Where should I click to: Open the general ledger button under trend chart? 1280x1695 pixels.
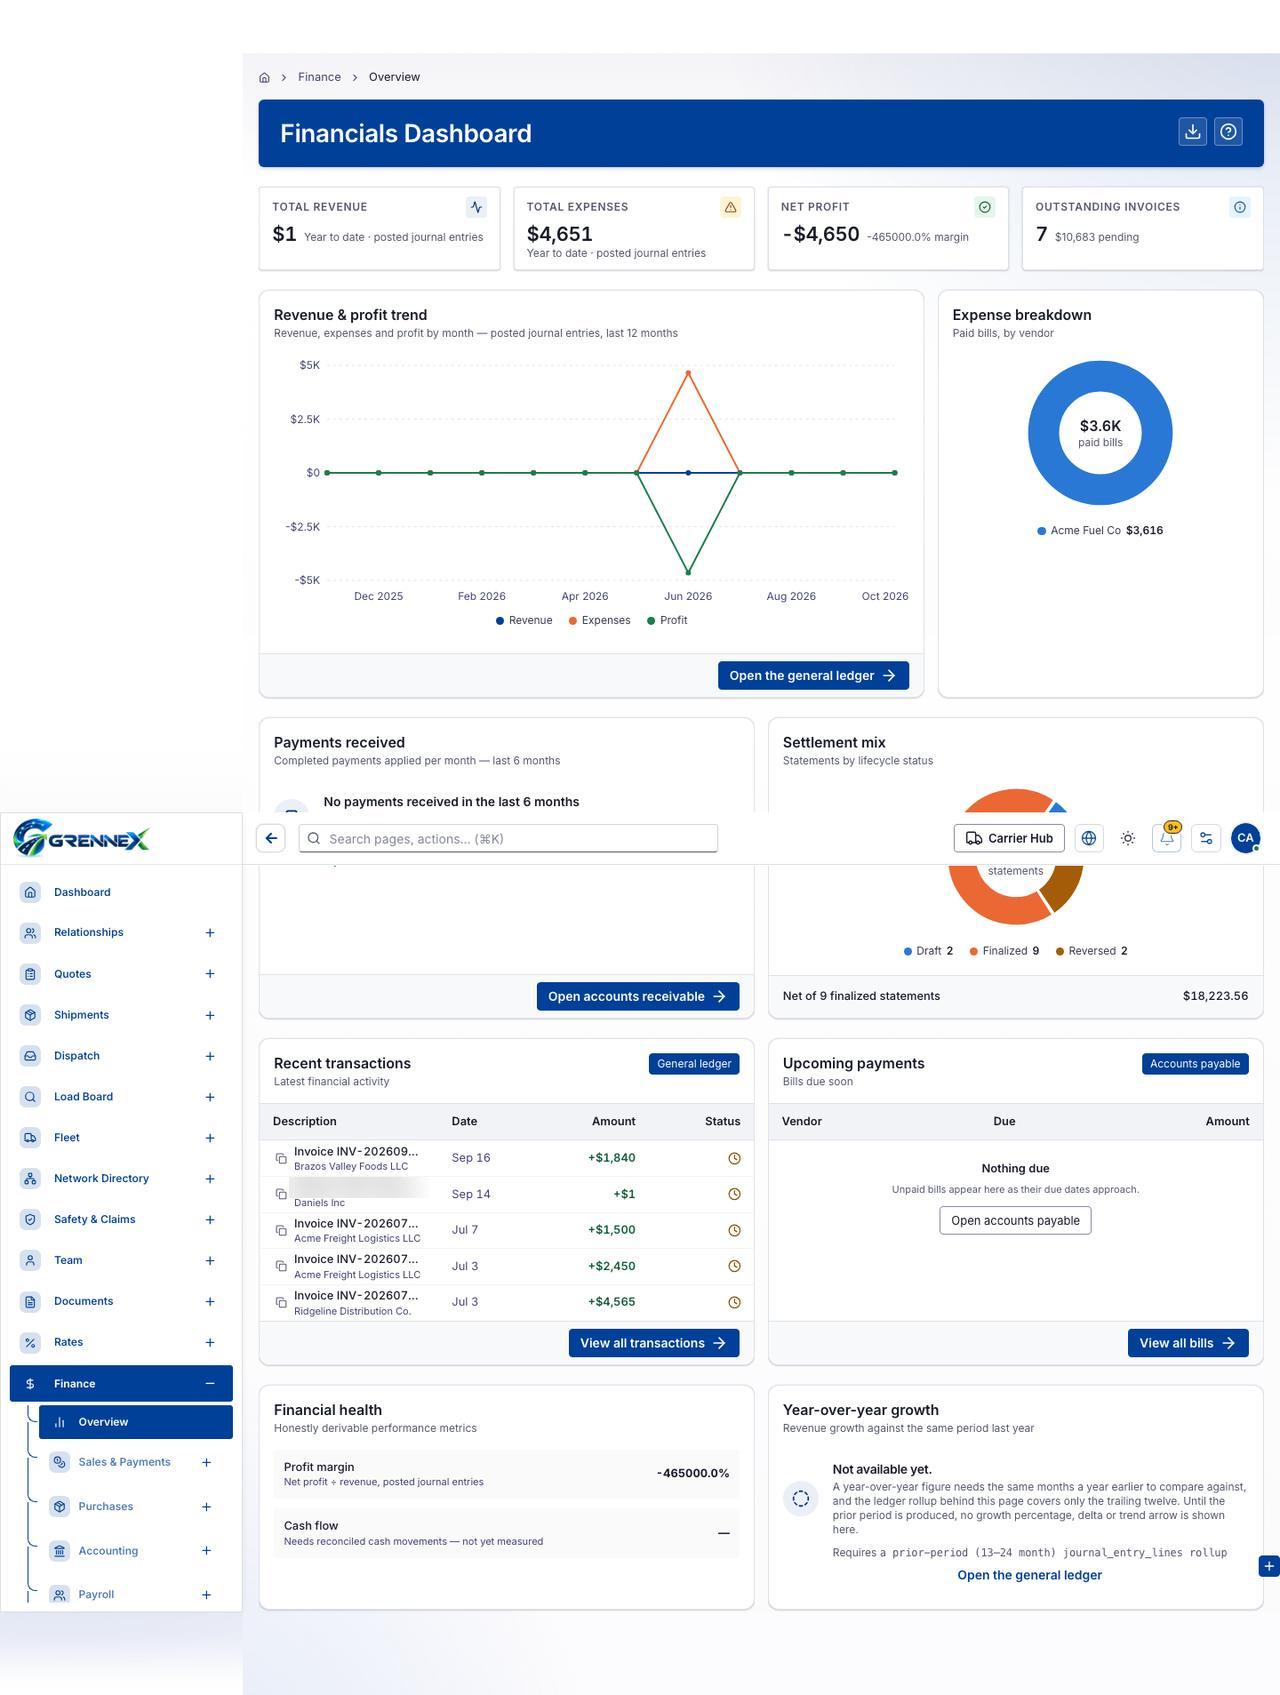pos(813,675)
